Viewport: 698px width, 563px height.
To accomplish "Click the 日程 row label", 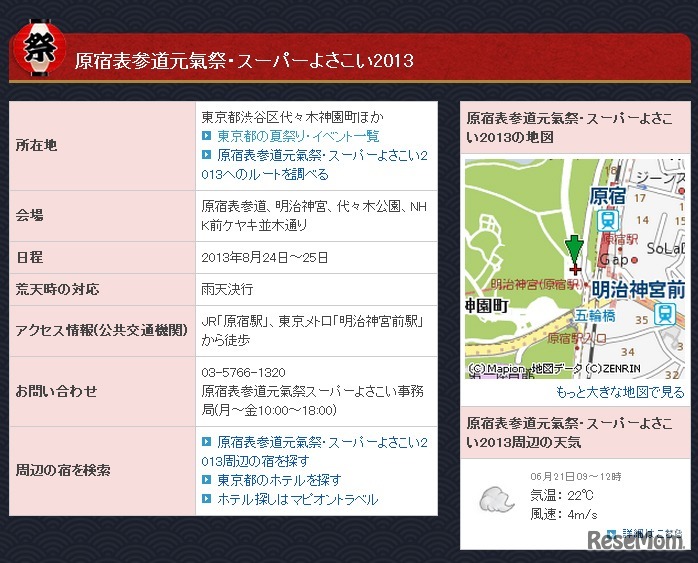I will click(x=29, y=257).
